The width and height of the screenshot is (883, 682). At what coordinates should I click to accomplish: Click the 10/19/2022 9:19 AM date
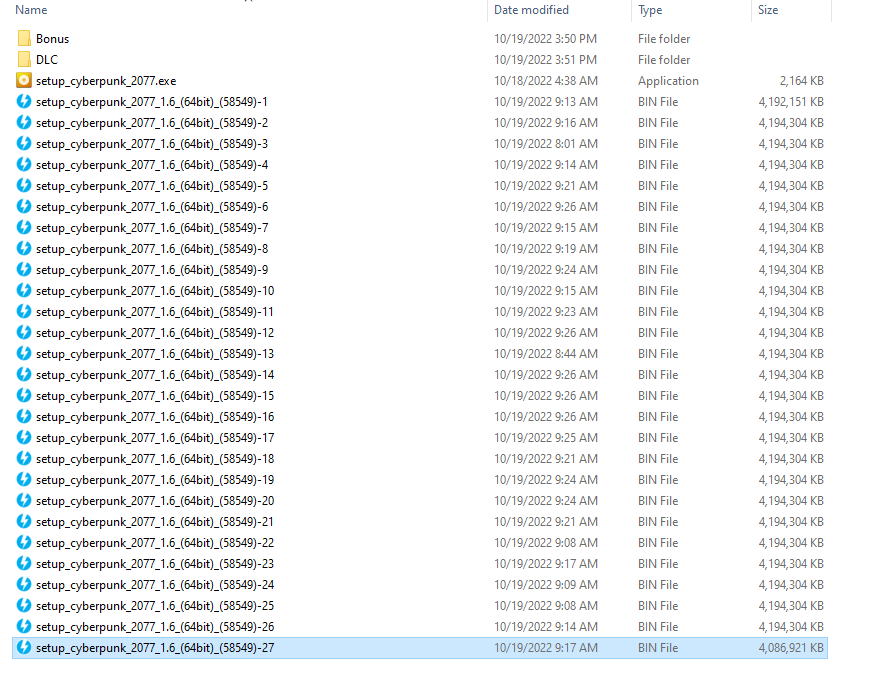(546, 249)
